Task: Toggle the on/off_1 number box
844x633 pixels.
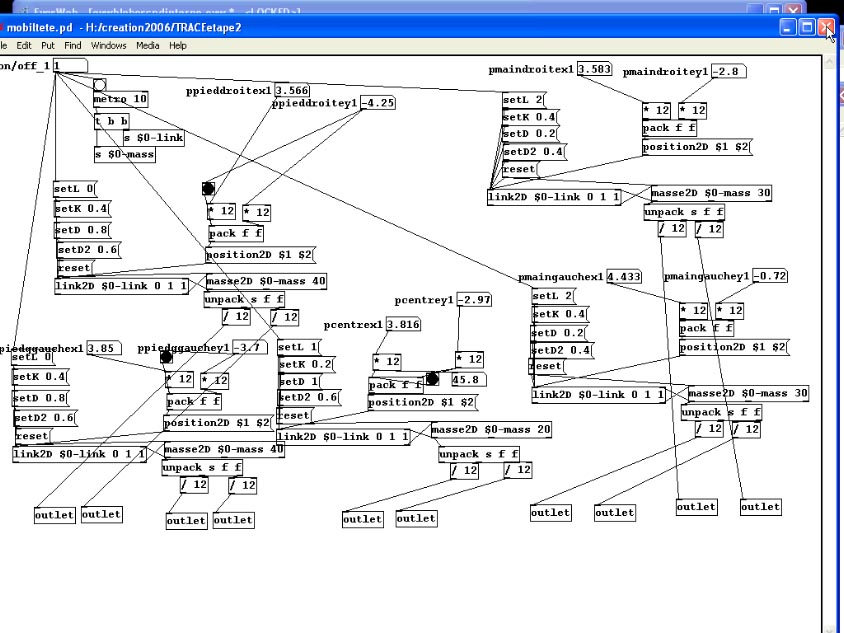Action: click(69, 65)
